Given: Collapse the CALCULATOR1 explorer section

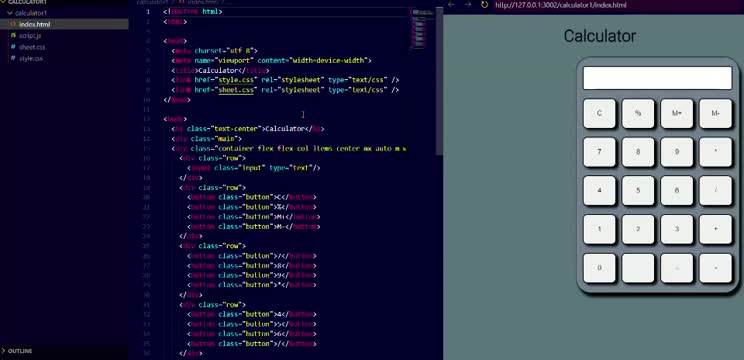Looking at the screenshot, I should click(x=28, y=2).
